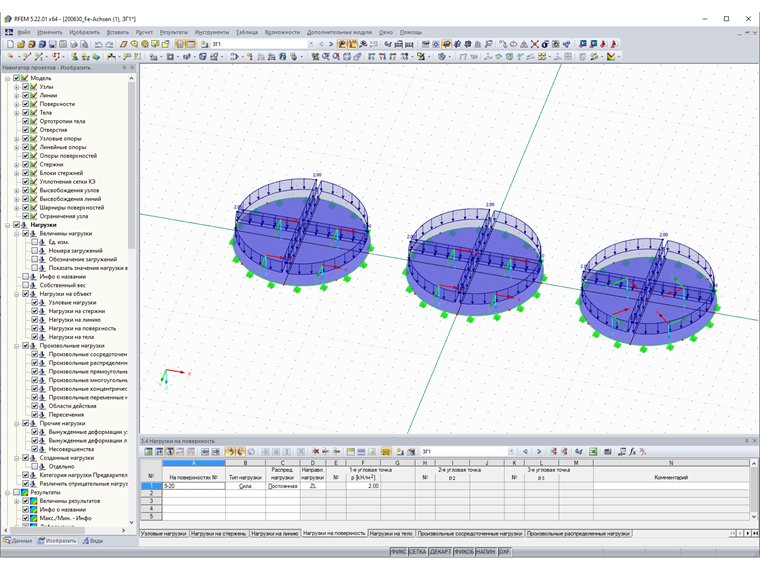Open the Расчет menu

(144, 32)
